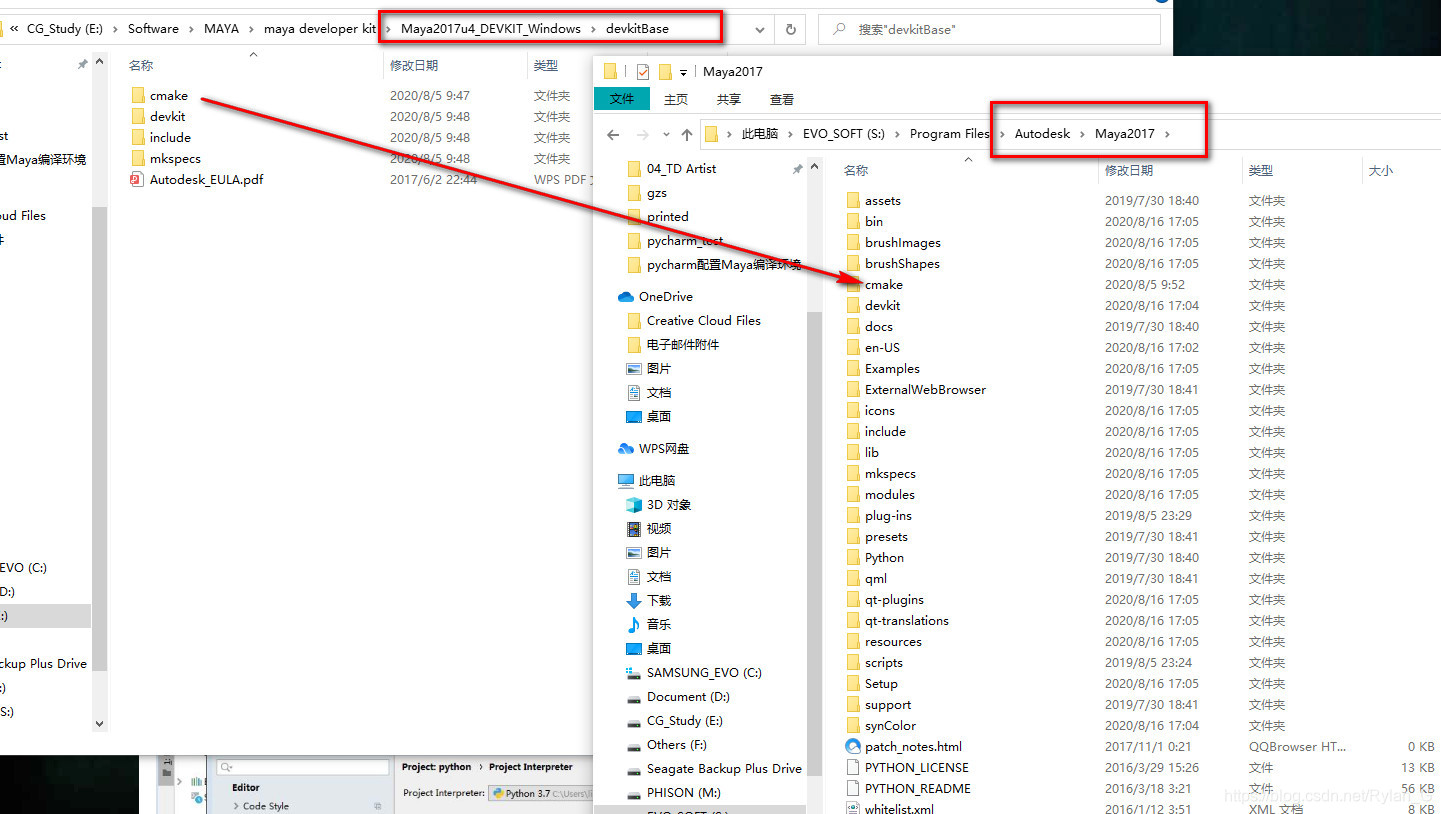
Task: Click the Autodesk_EULA.pdf file icon
Action: tap(138, 180)
